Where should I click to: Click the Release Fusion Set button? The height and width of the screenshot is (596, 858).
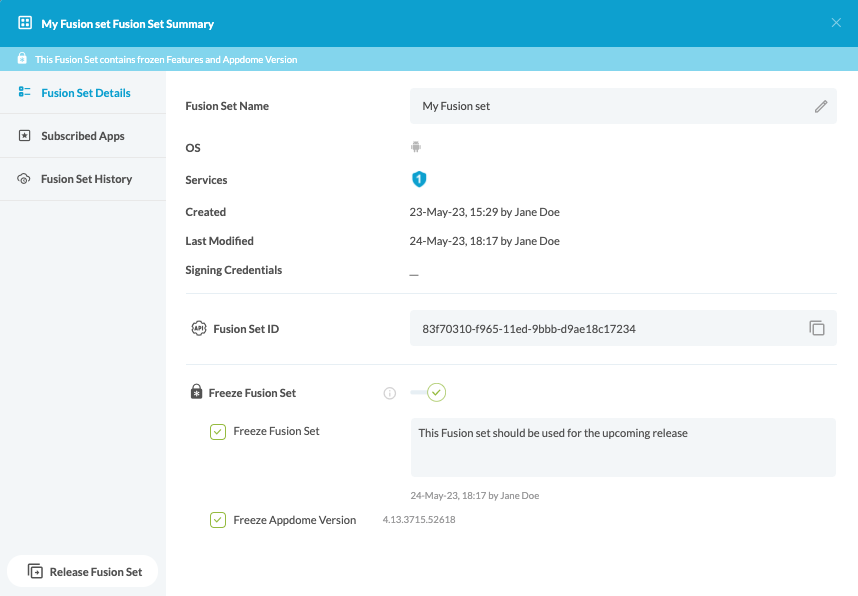point(84,572)
